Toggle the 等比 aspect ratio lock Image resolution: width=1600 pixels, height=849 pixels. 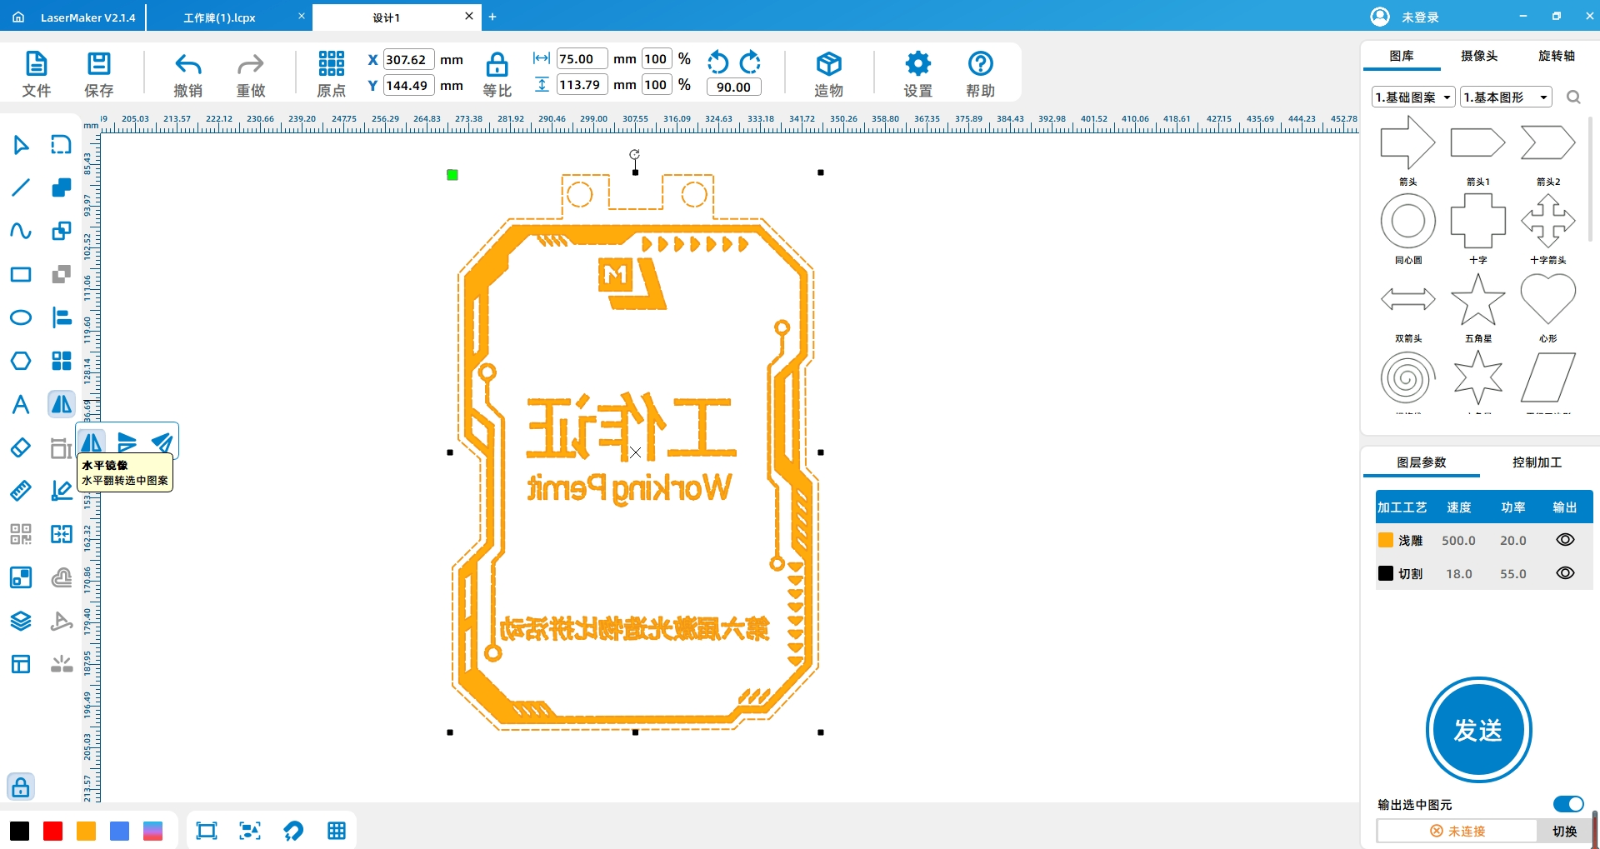pyautogui.click(x=497, y=66)
